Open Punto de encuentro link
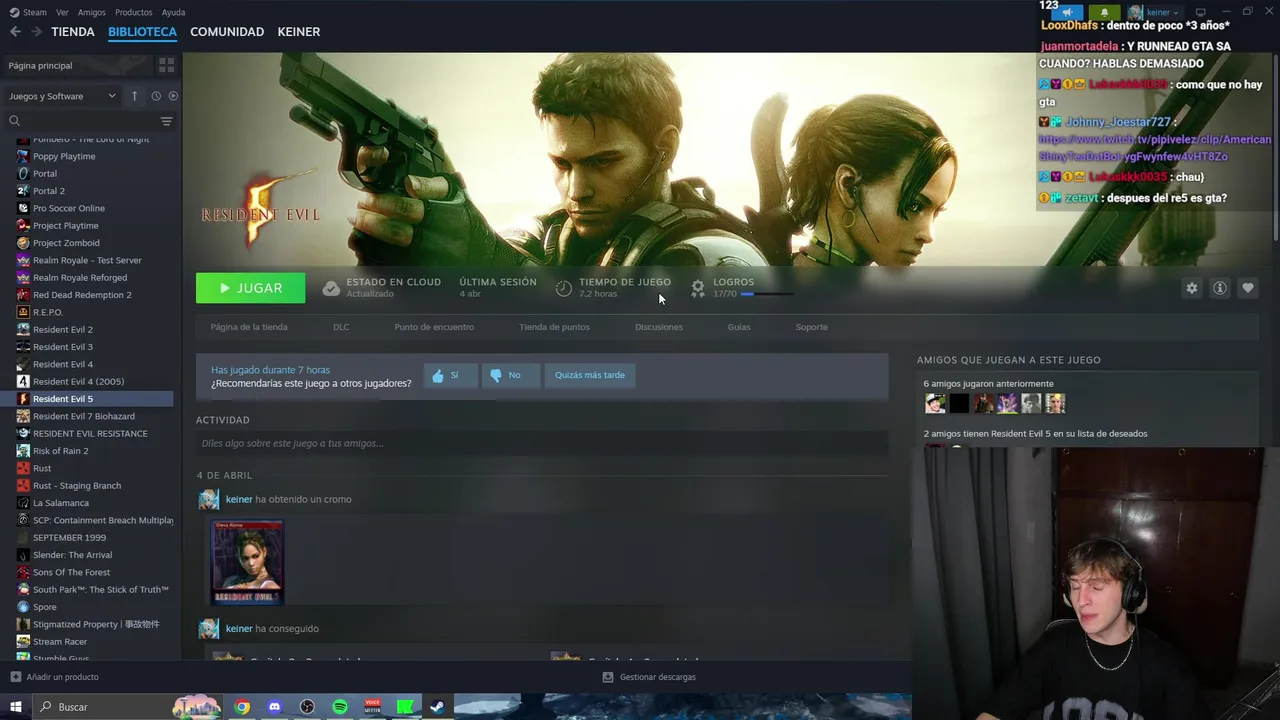 pos(434,327)
